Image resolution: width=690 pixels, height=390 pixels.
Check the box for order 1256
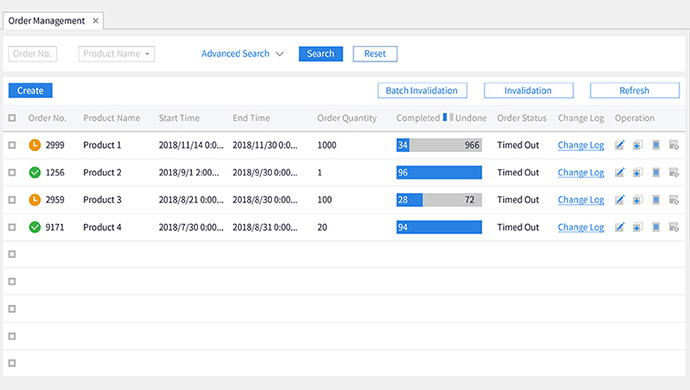(x=12, y=173)
